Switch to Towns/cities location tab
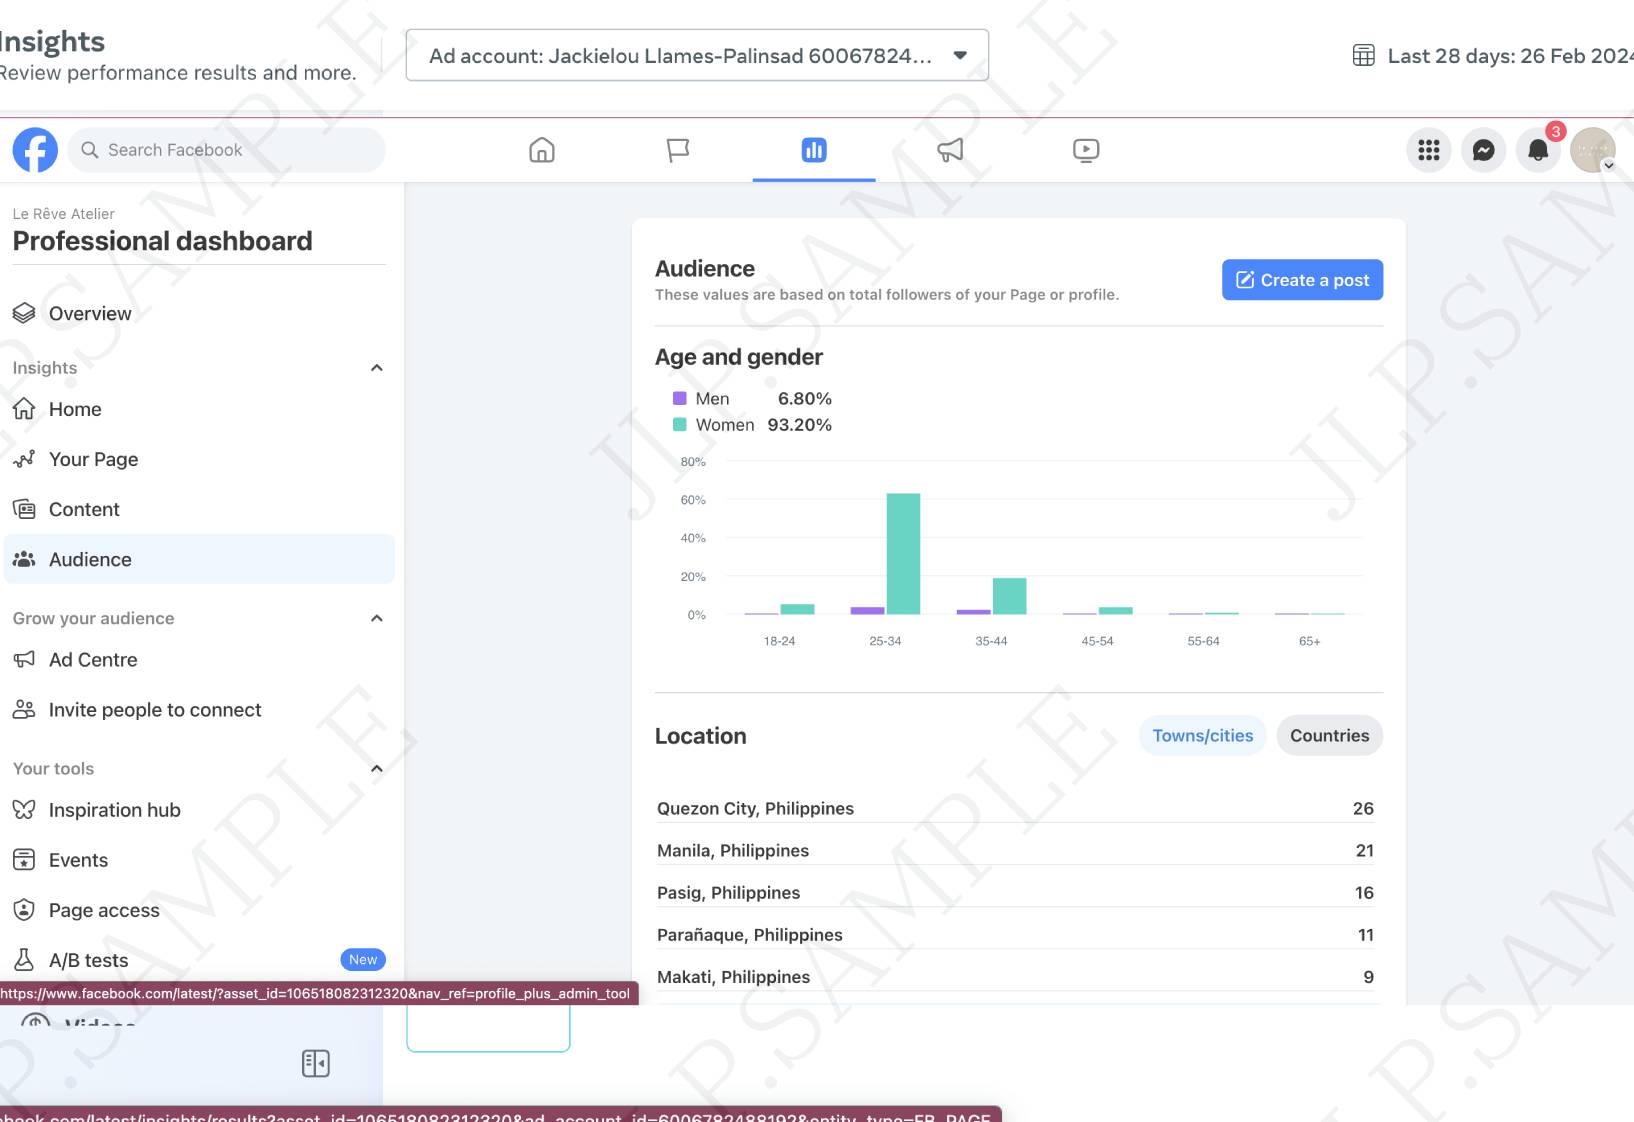 1202,736
